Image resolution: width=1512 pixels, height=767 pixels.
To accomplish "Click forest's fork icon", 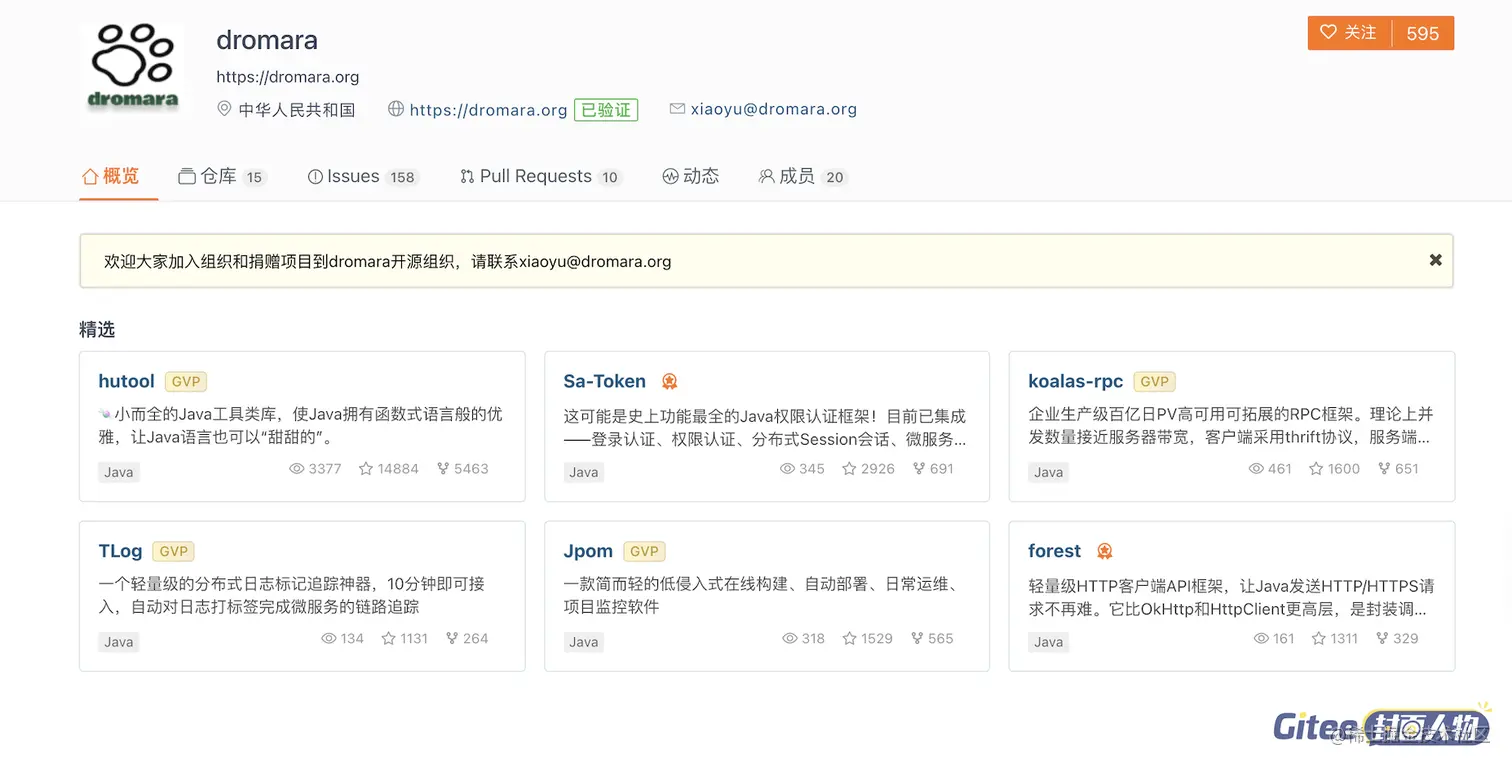I will tap(1382, 638).
